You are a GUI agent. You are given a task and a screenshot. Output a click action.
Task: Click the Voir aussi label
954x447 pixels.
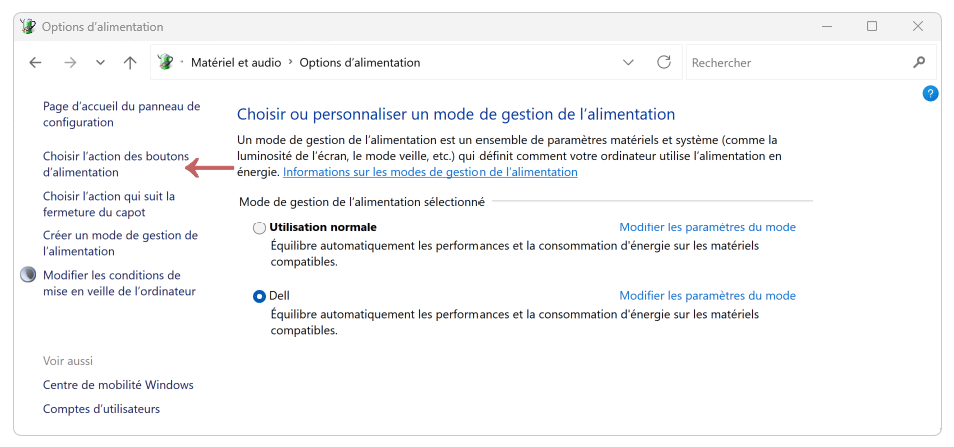click(x=68, y=361)
